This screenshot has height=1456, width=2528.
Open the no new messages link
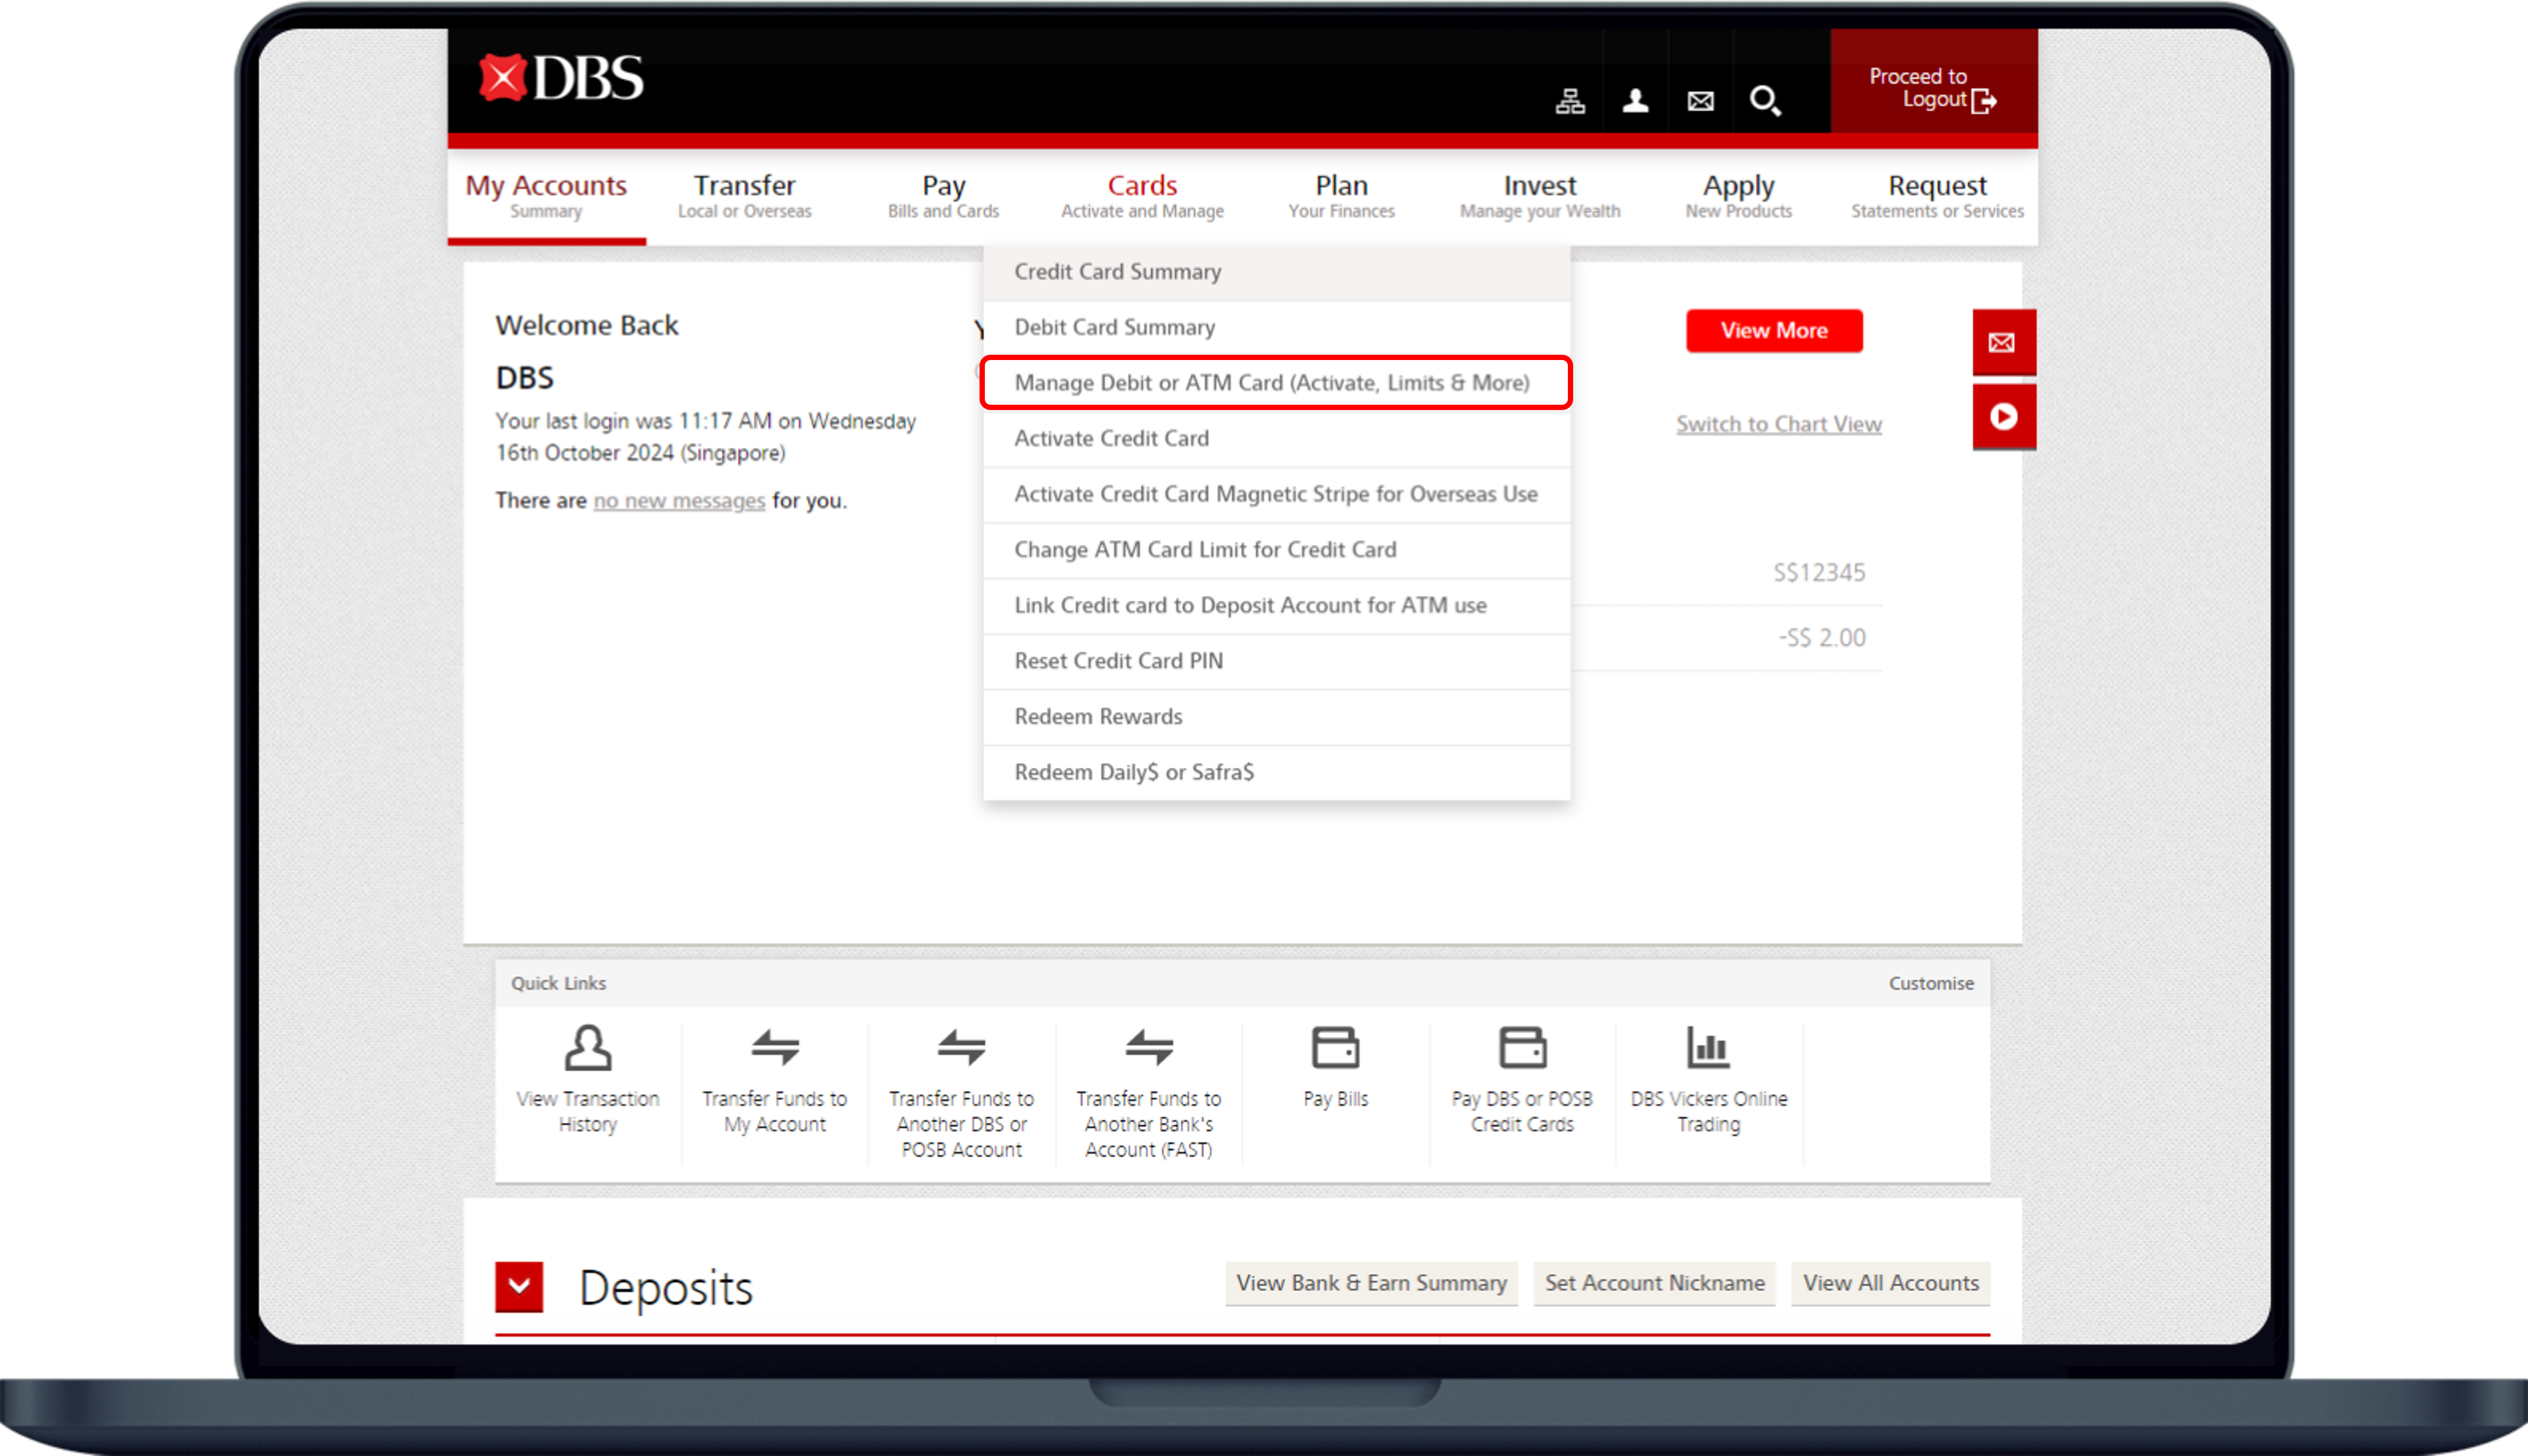coord(679,501)
